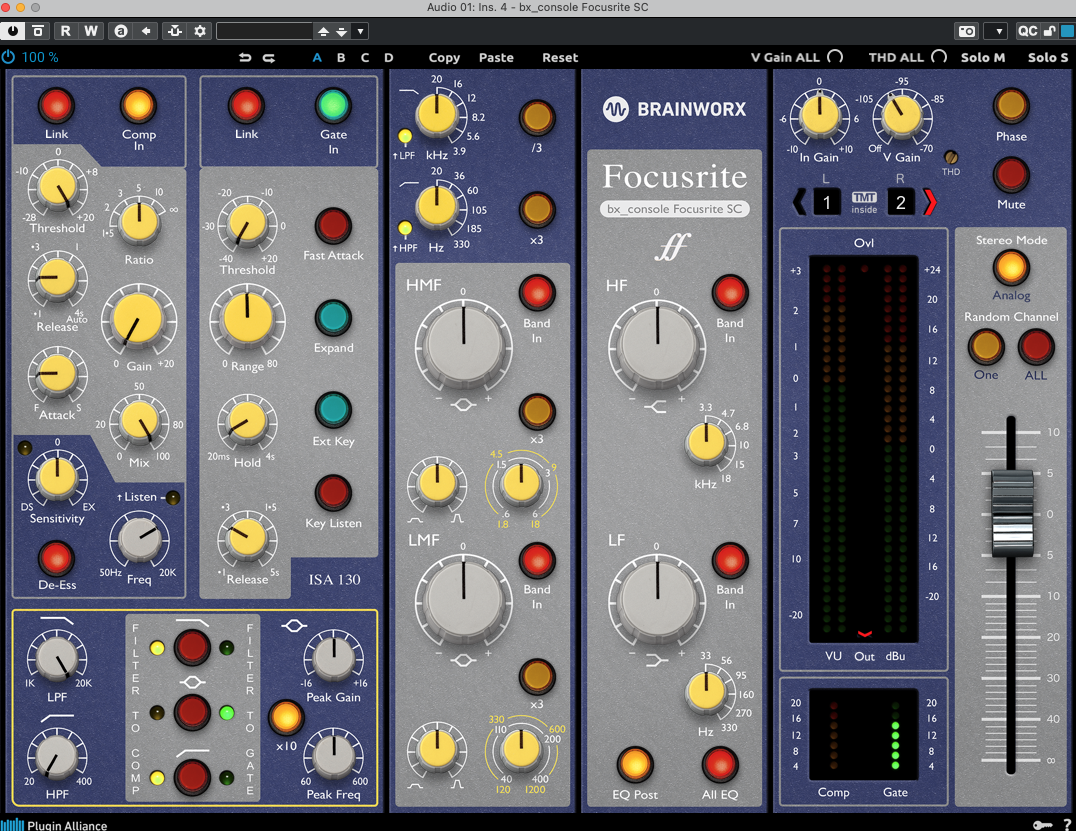Toggle the blue plugin power icon near 100%

(x=8, y=57)
